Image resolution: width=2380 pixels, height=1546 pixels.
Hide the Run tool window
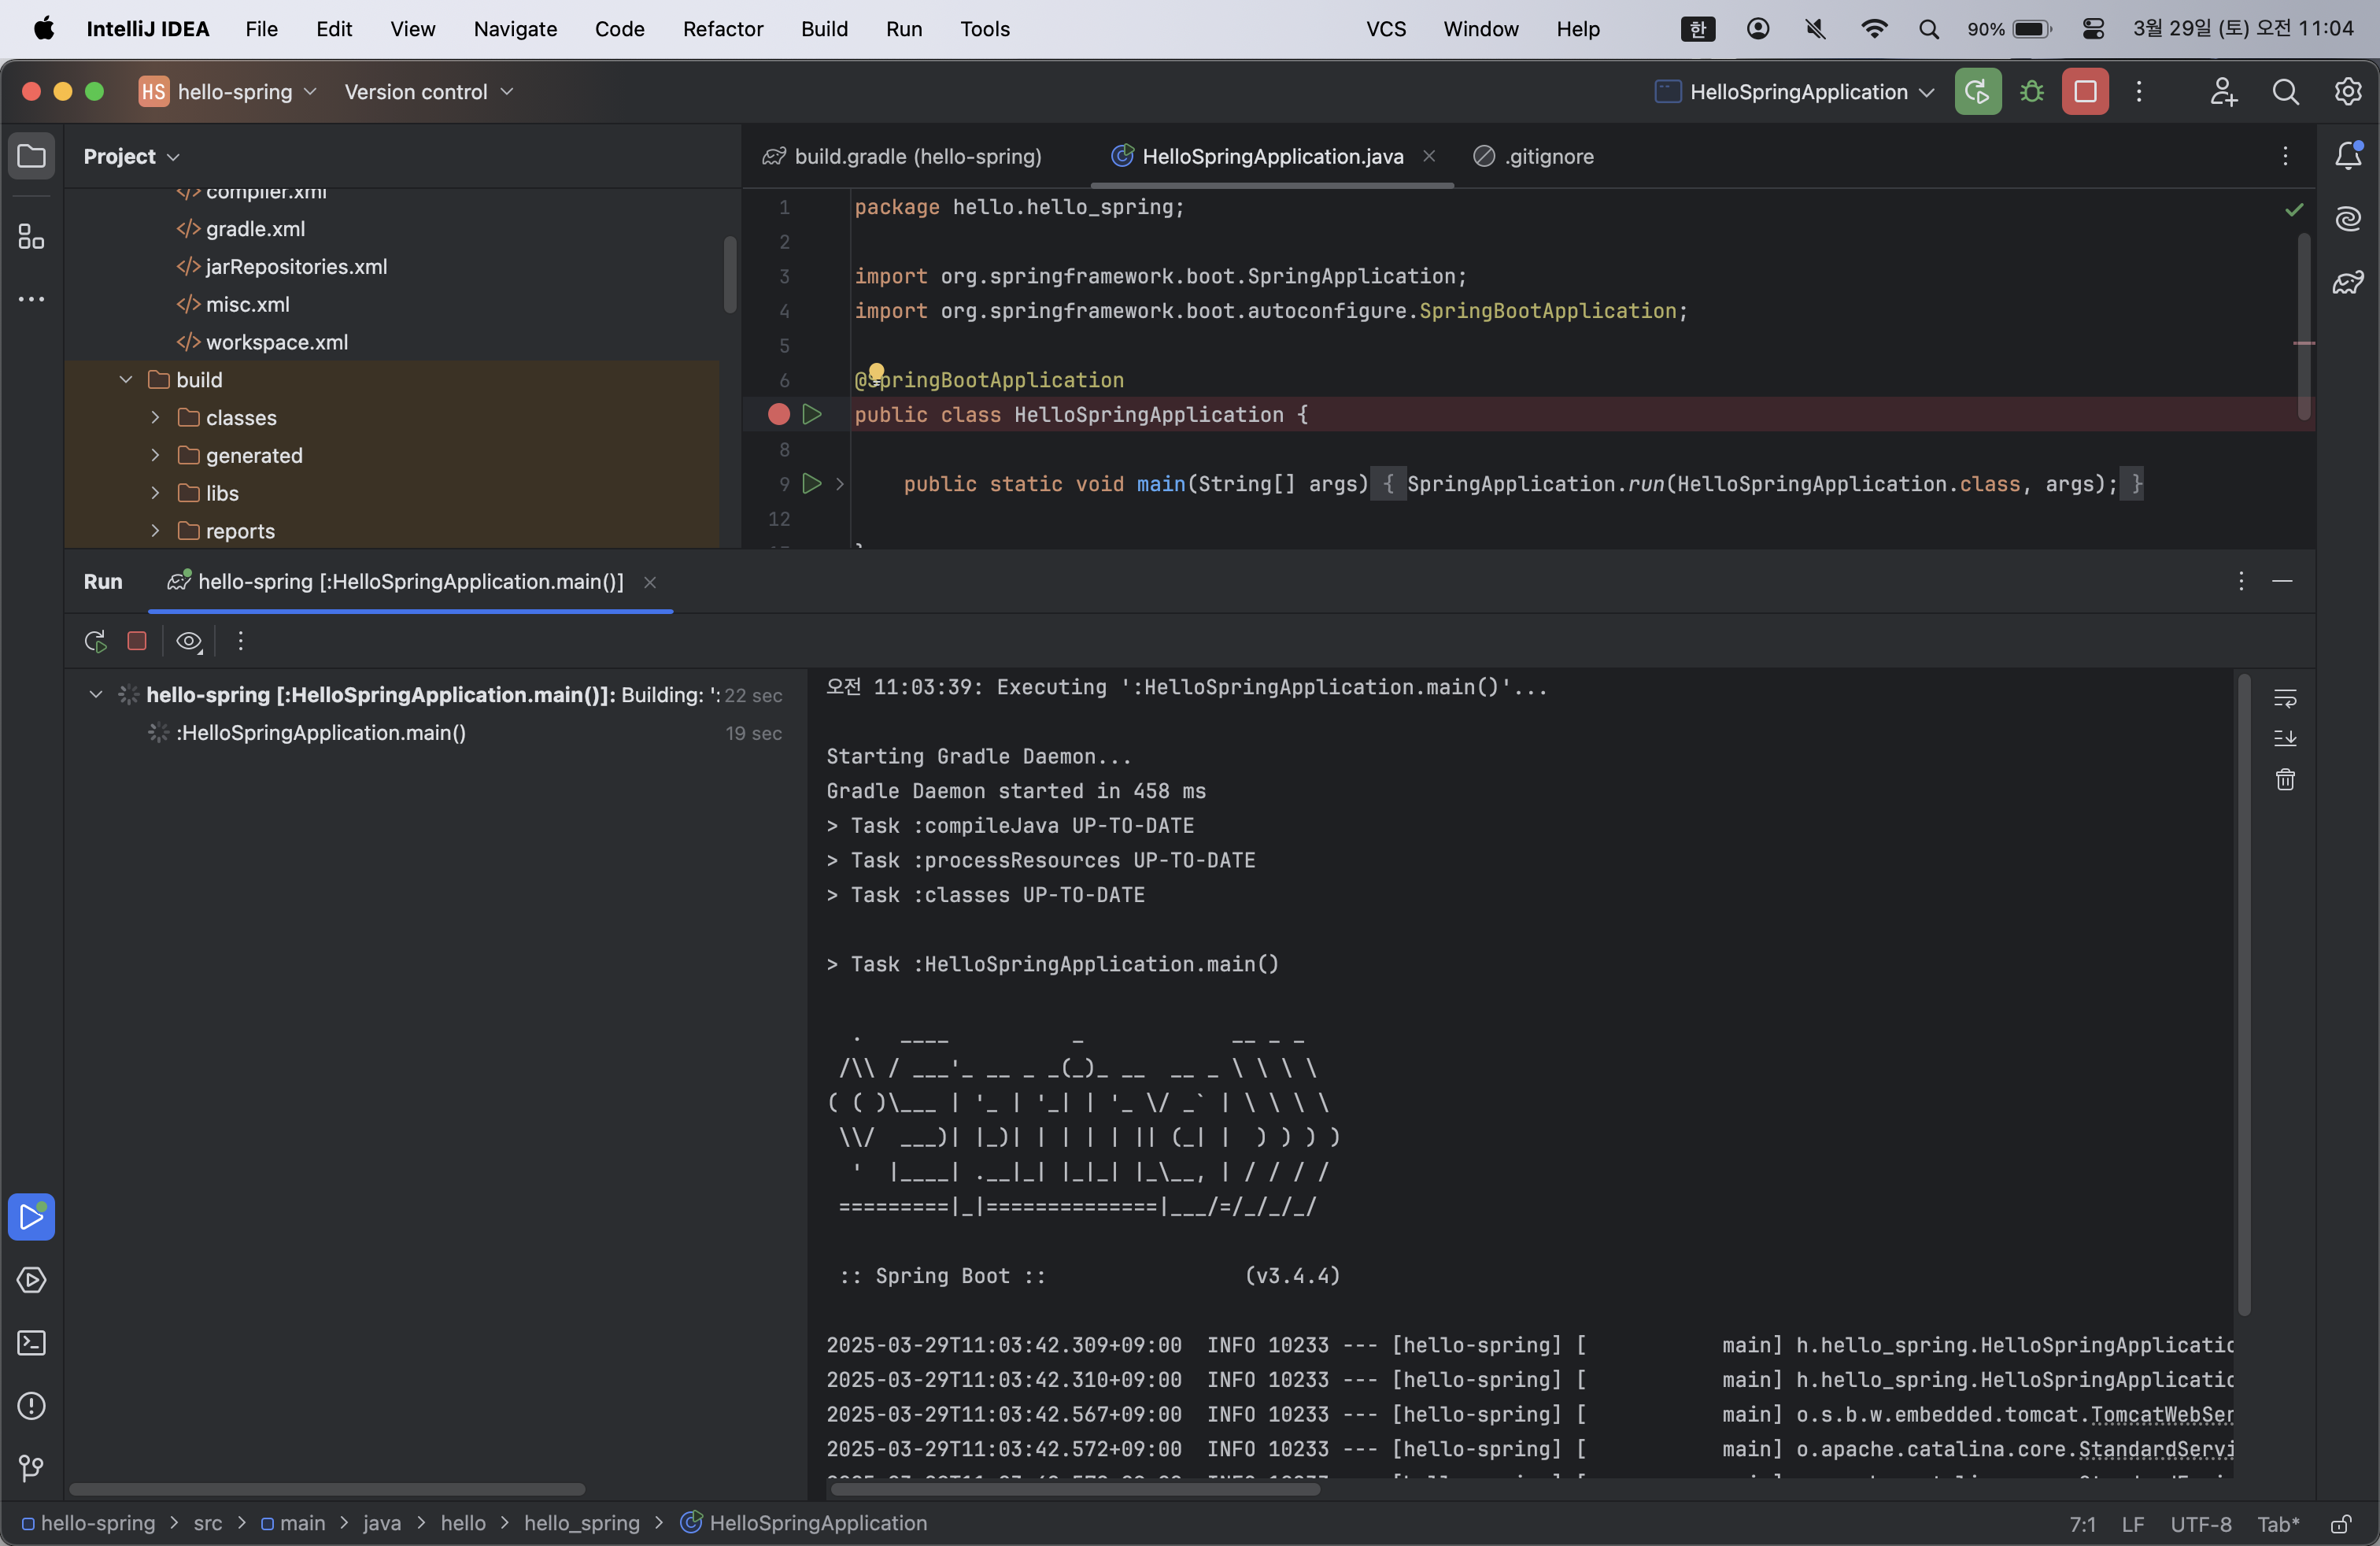pyautogui.click(x=2282, y=581)
